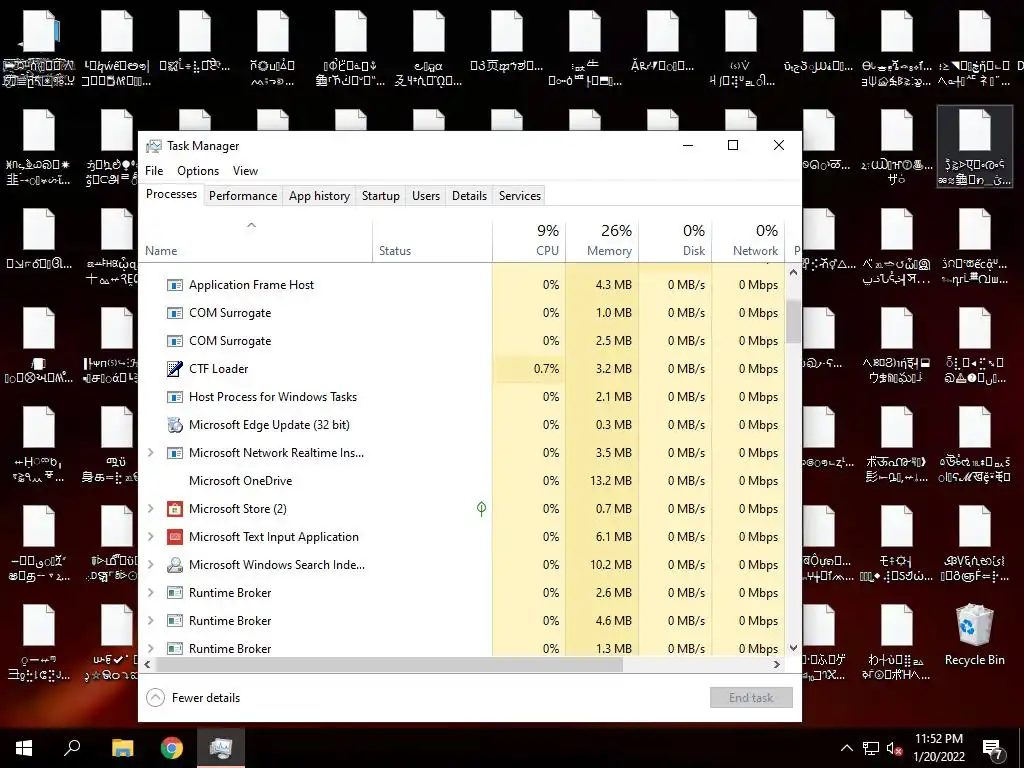Switch to the App history tab
Screen dimensions: 1024x768
319,196
